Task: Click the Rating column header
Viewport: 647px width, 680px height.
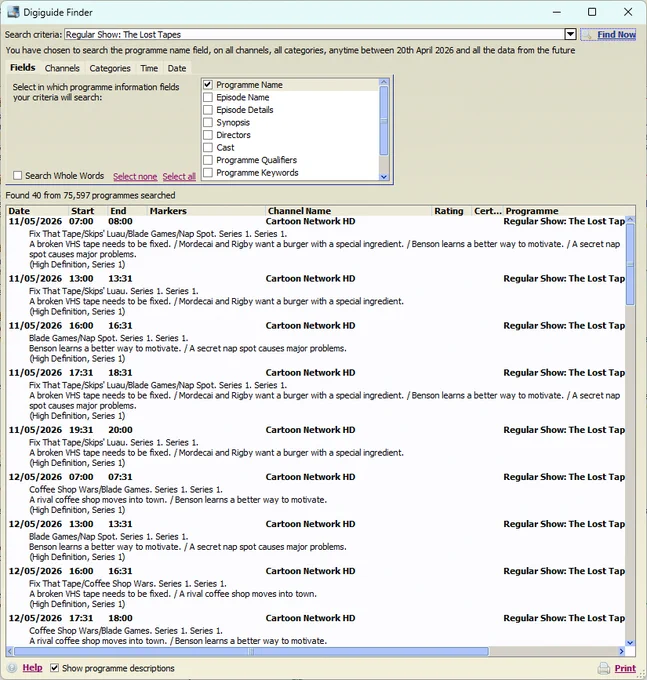Action: [x=452, y=211]
